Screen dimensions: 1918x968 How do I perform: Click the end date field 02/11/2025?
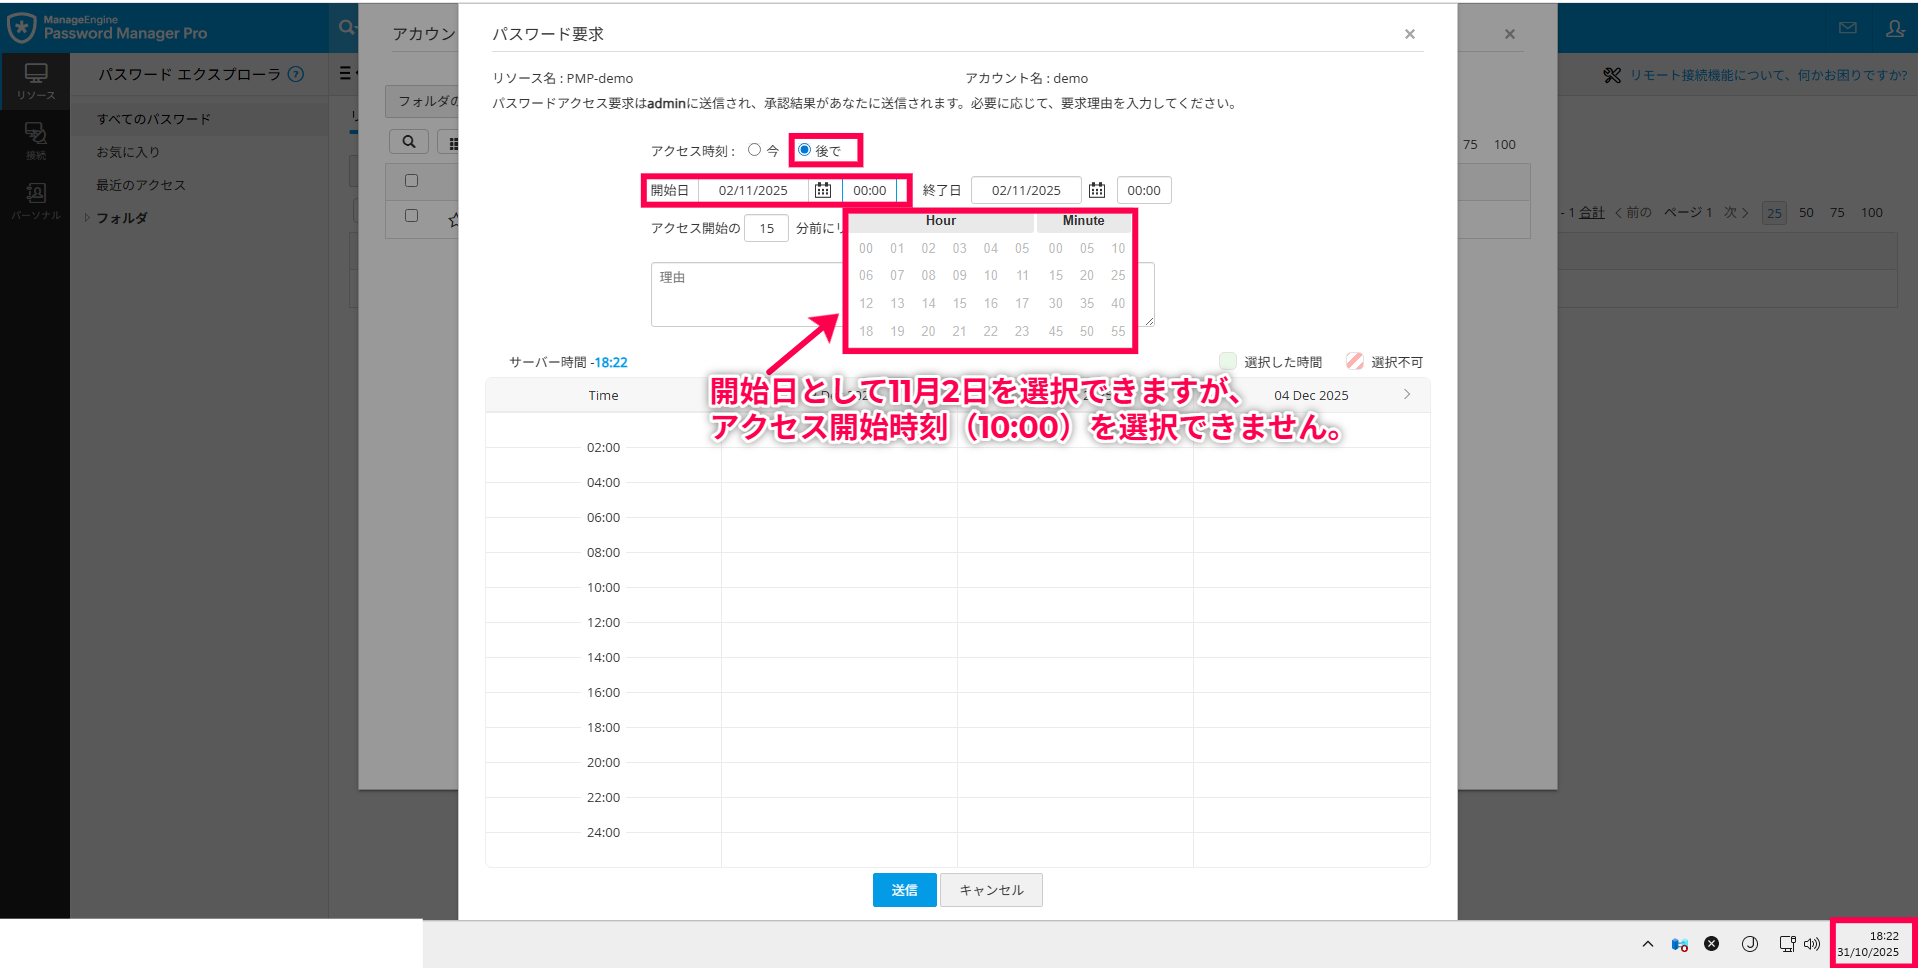click(x=1026, y=190)
